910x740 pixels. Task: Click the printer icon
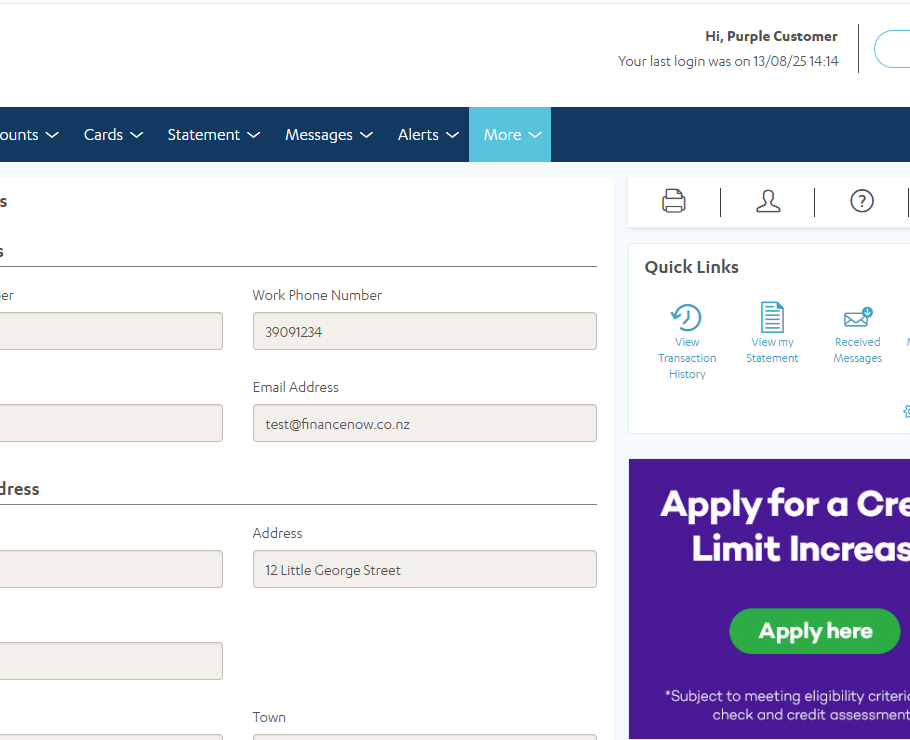(x=674, y=201)
